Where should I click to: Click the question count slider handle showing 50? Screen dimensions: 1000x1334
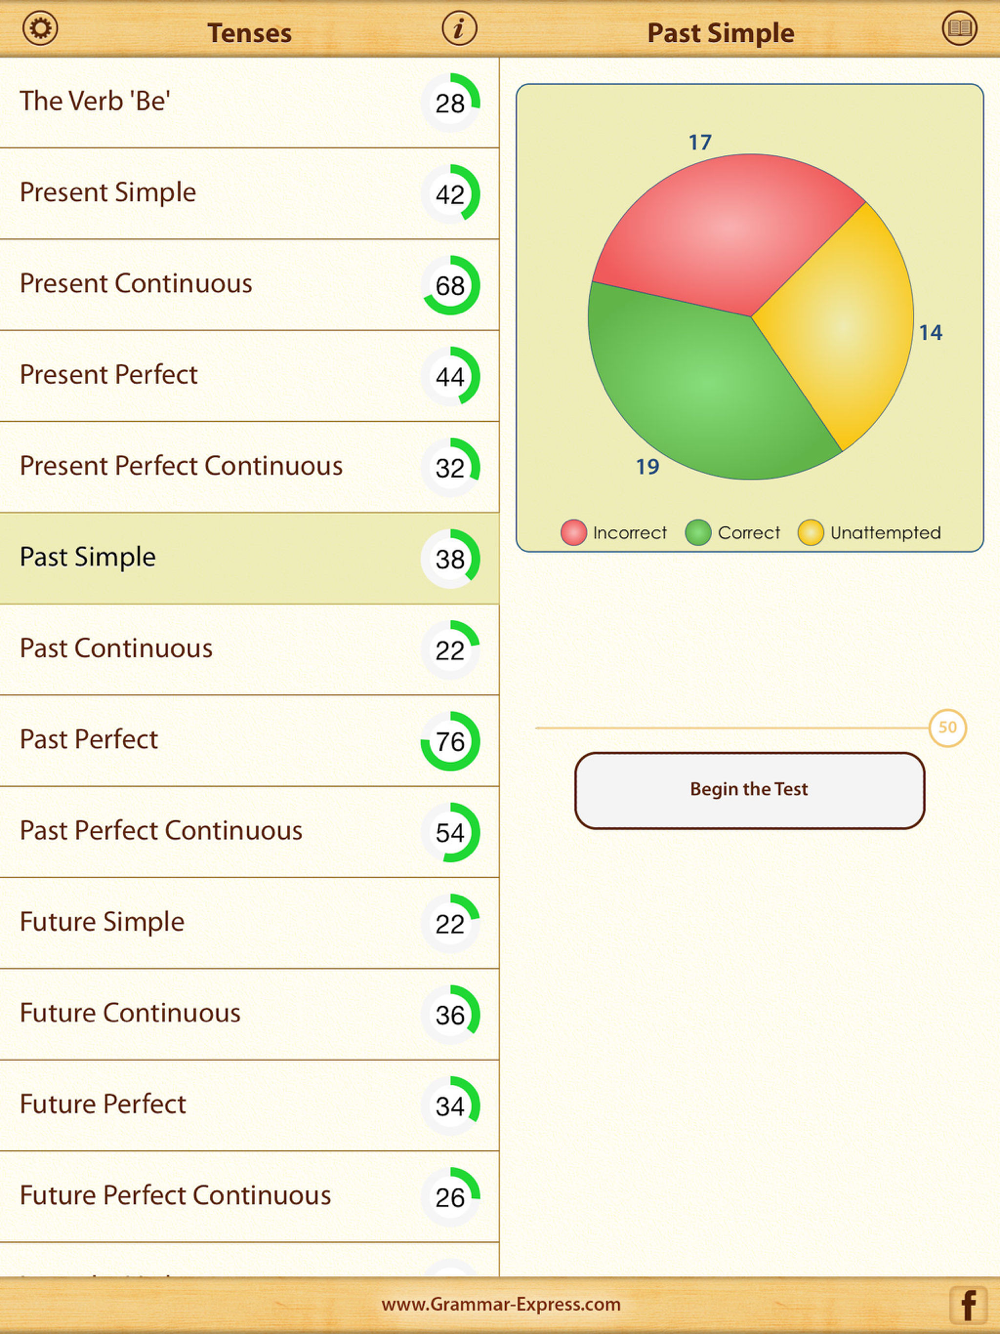pyautogui.click(x=947, y=728)
